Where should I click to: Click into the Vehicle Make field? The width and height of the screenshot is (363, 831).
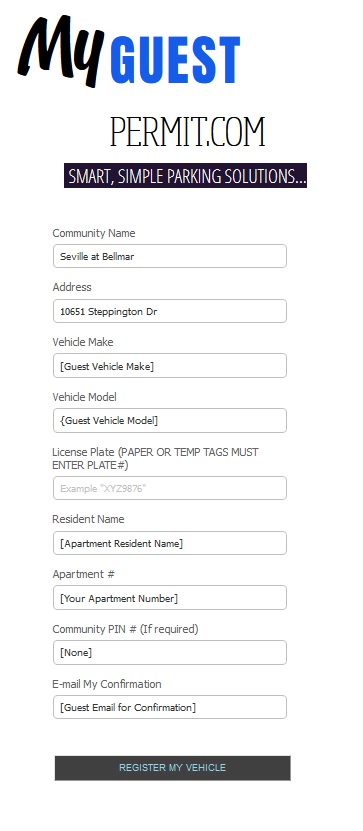170,366
